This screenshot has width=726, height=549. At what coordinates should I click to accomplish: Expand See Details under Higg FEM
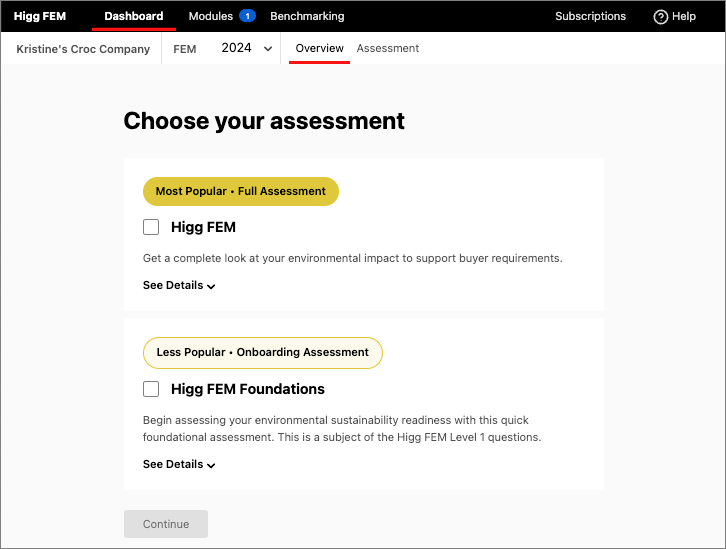click(179, 286)
